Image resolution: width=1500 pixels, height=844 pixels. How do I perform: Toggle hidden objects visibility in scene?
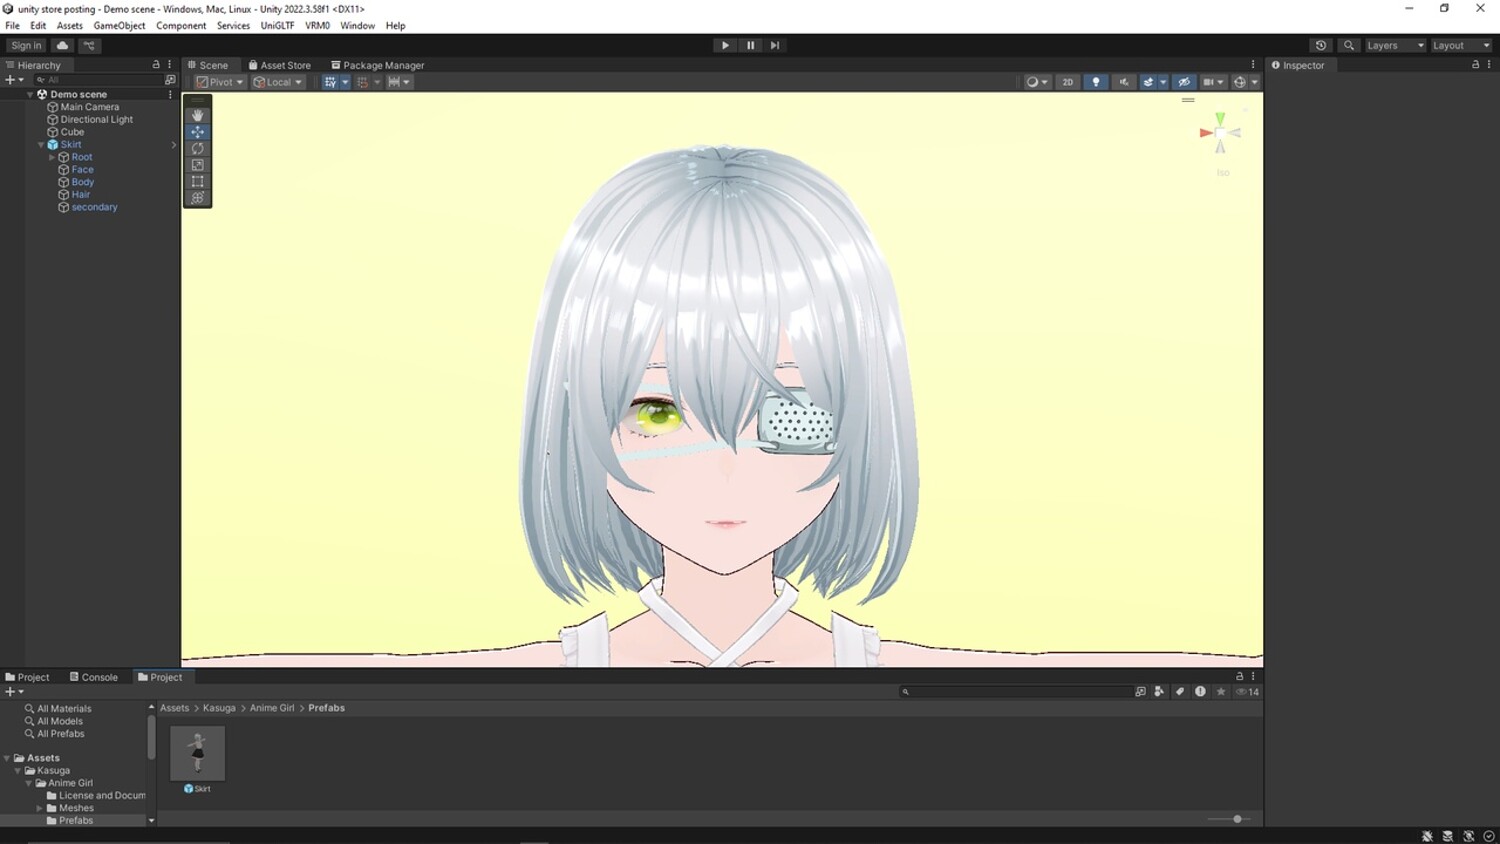pos(1184,82)
